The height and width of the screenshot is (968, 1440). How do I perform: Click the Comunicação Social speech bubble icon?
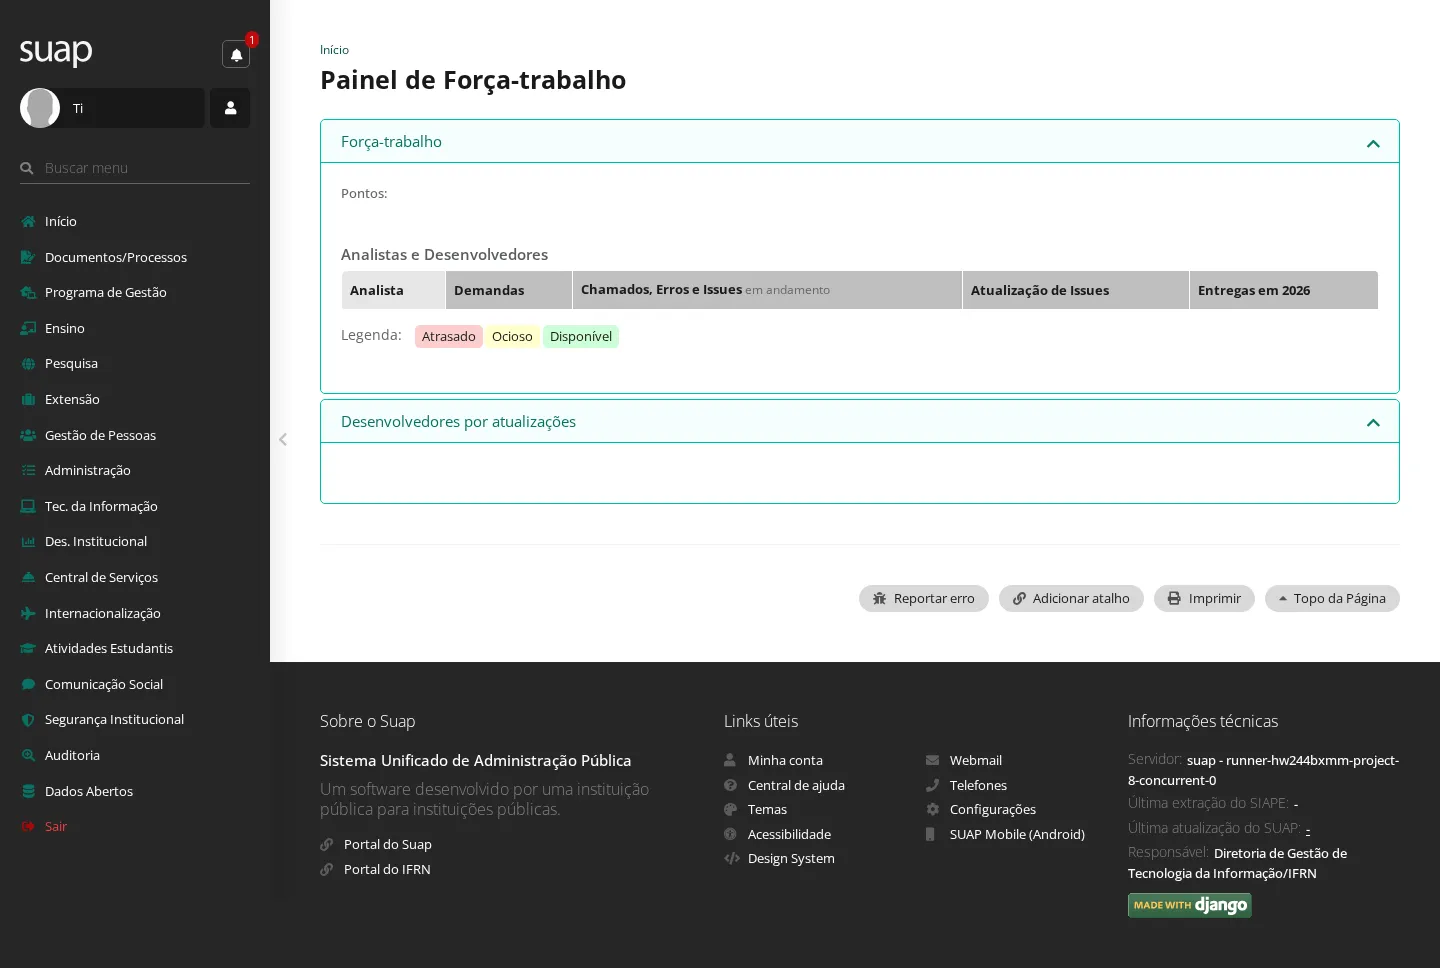pyautogui.click(x=28, y=684)
